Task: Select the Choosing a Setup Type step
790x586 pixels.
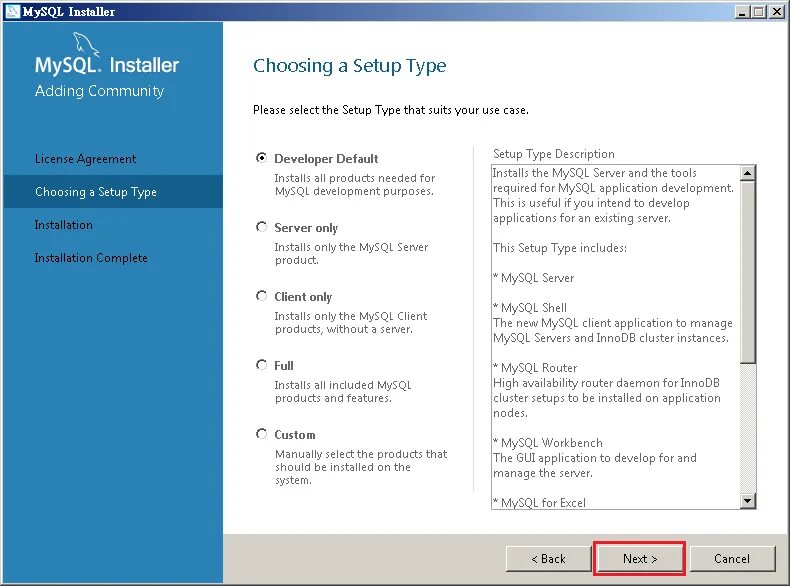Action: click(x=96, y=191)
